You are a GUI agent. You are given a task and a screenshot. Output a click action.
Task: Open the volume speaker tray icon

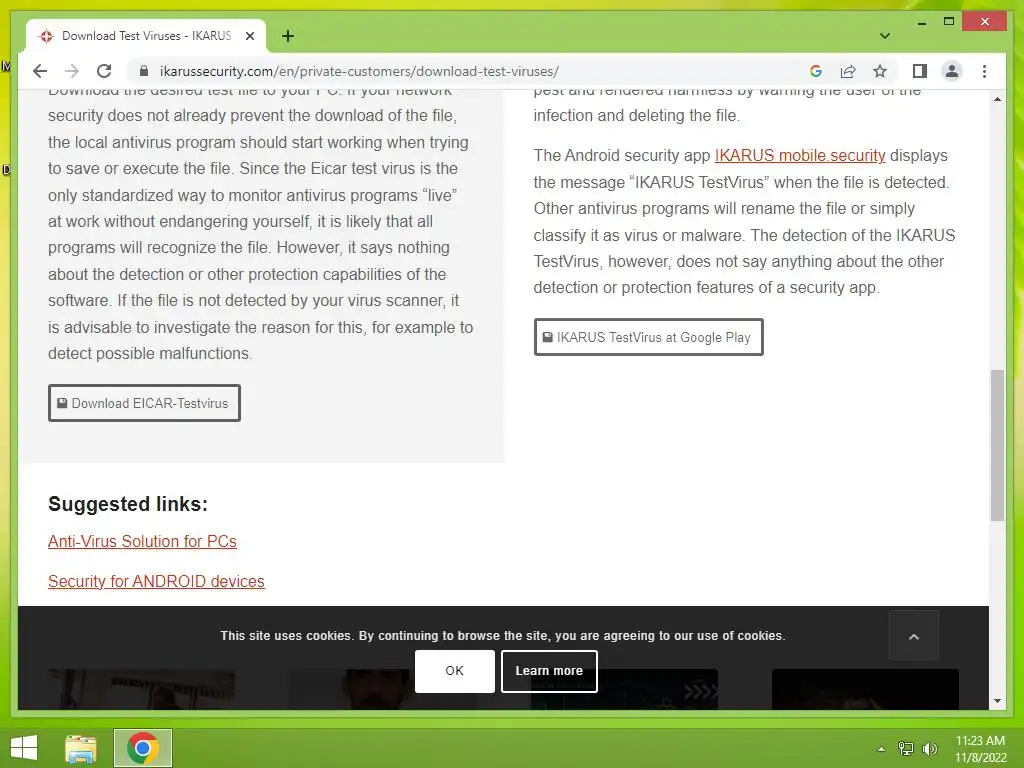[x=930, y=749]
